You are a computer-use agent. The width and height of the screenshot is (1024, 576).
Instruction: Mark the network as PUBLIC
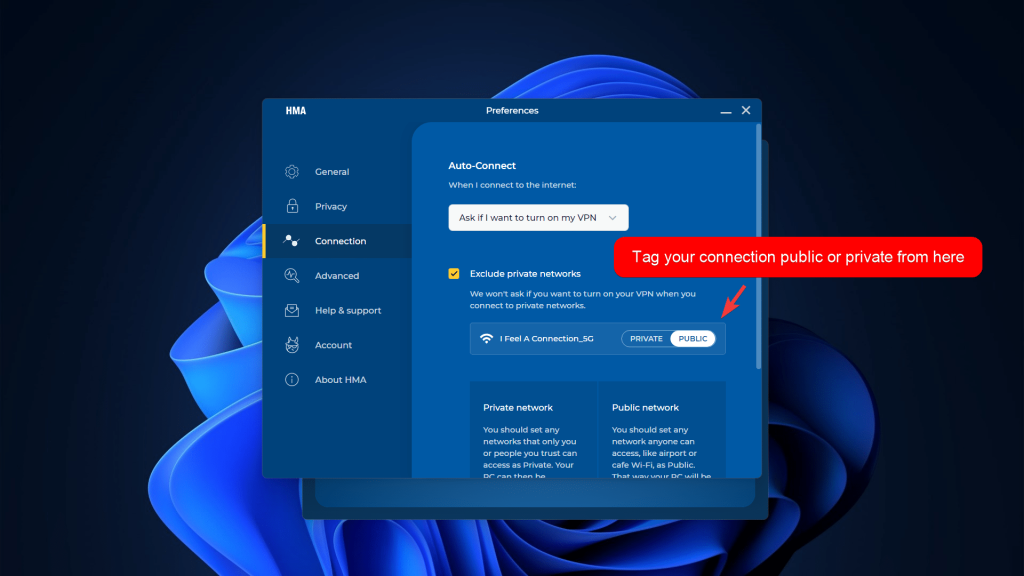click(x=692, y=339)
